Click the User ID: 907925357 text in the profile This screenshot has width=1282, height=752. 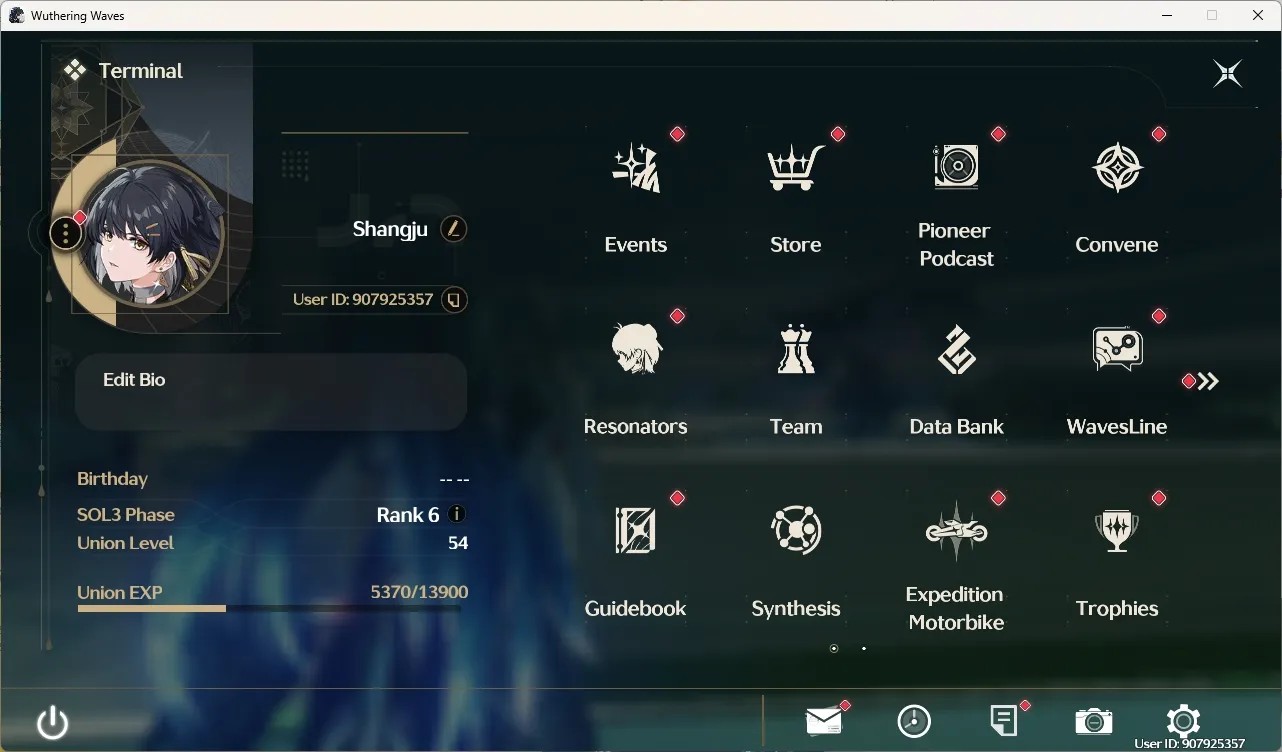(x=363, y=299)
